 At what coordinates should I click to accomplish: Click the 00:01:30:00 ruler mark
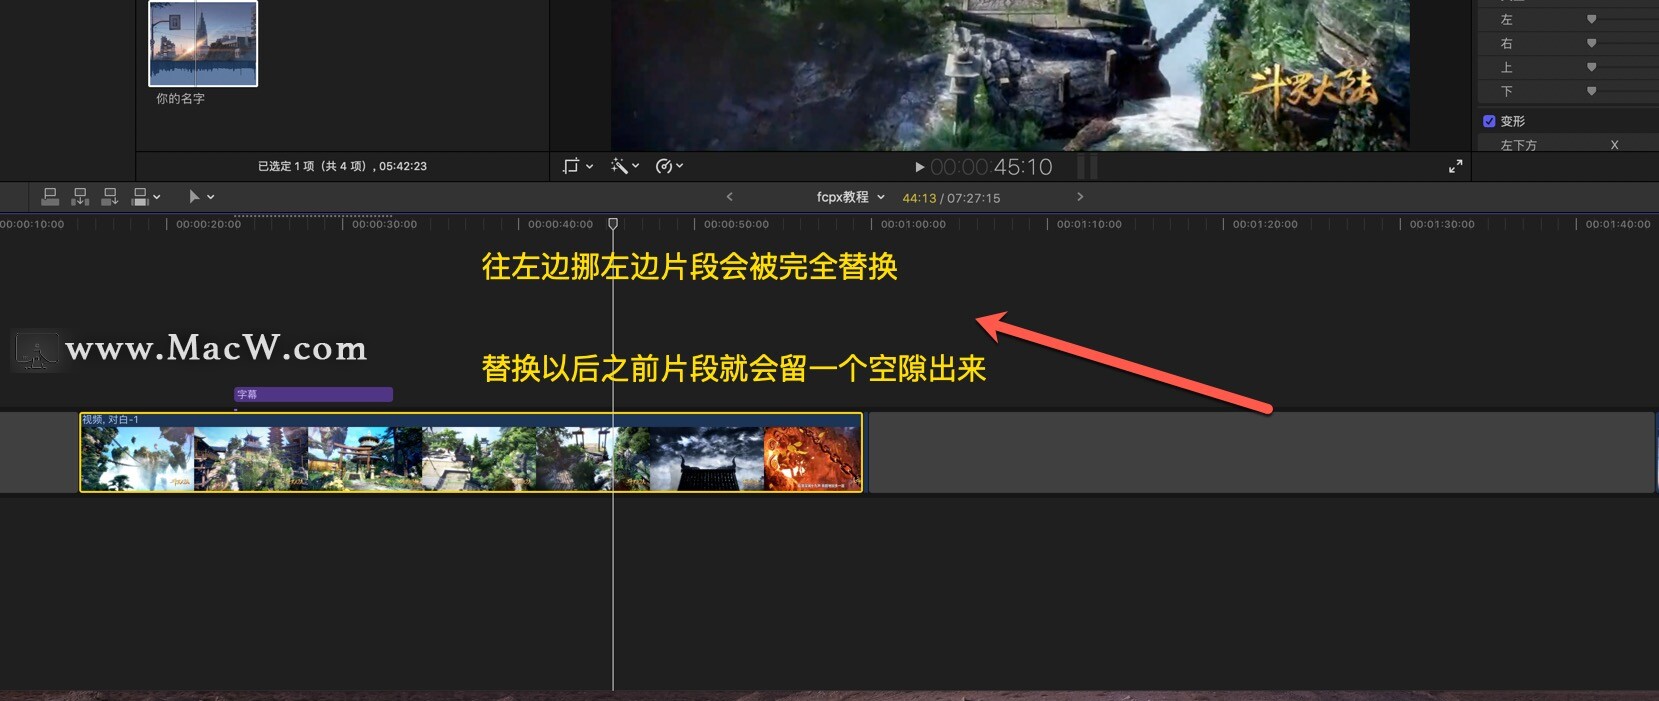coord(1442,224)
